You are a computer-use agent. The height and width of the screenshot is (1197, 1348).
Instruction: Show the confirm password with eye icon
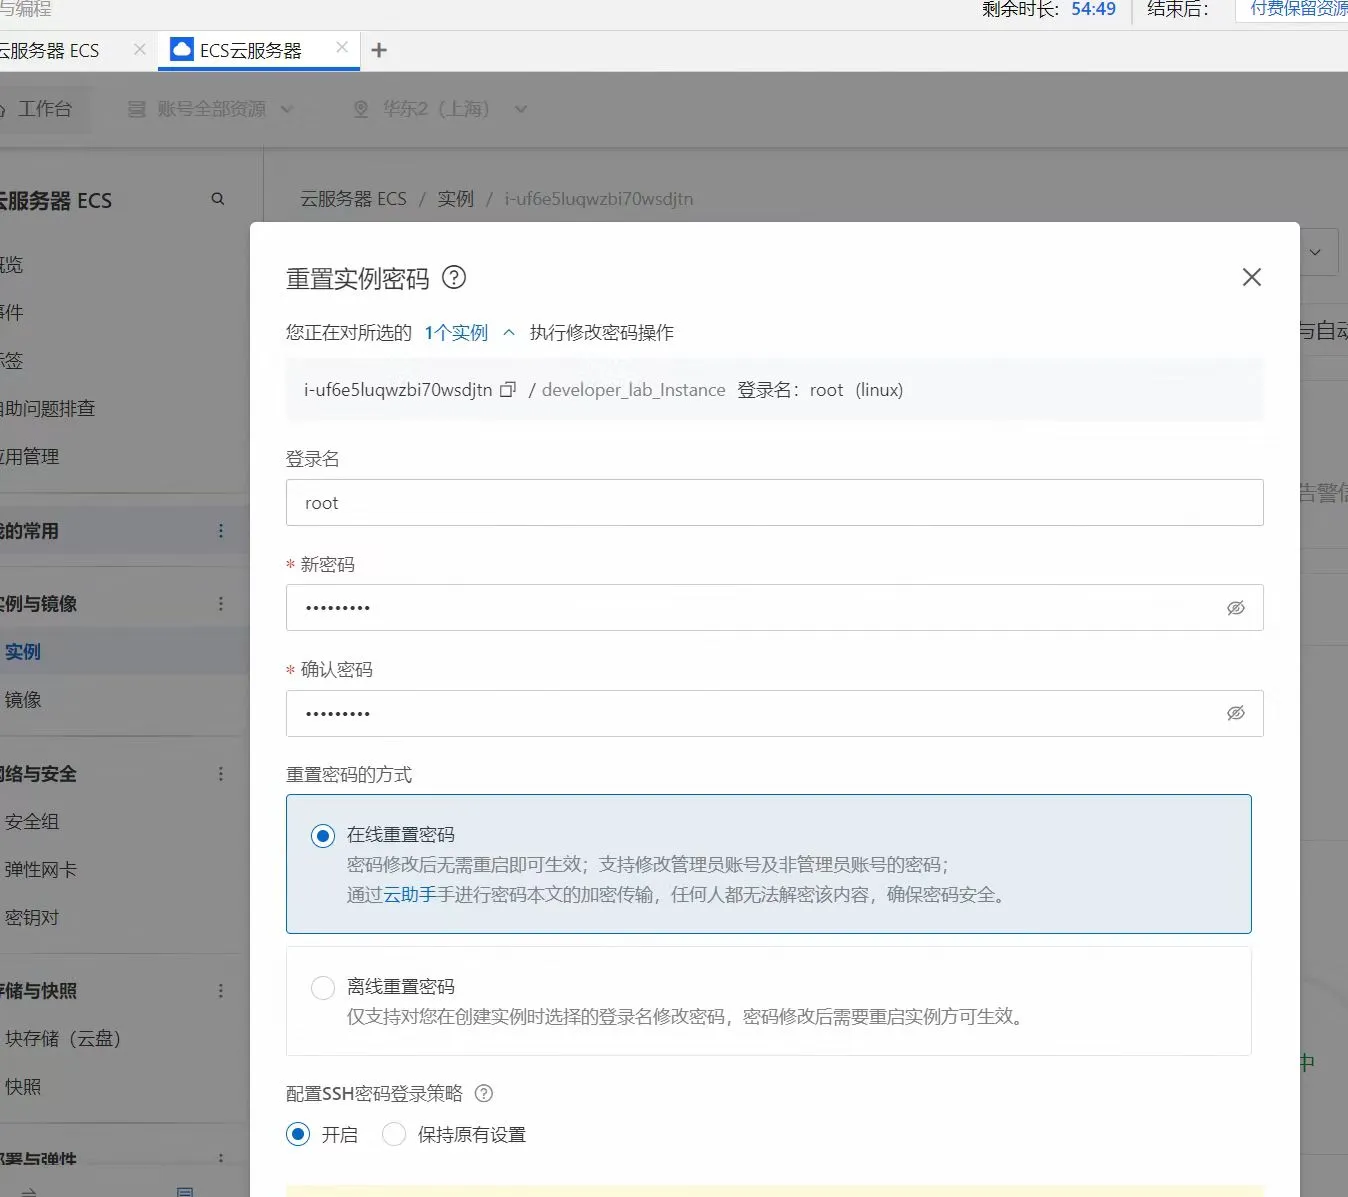[1236, 713]
